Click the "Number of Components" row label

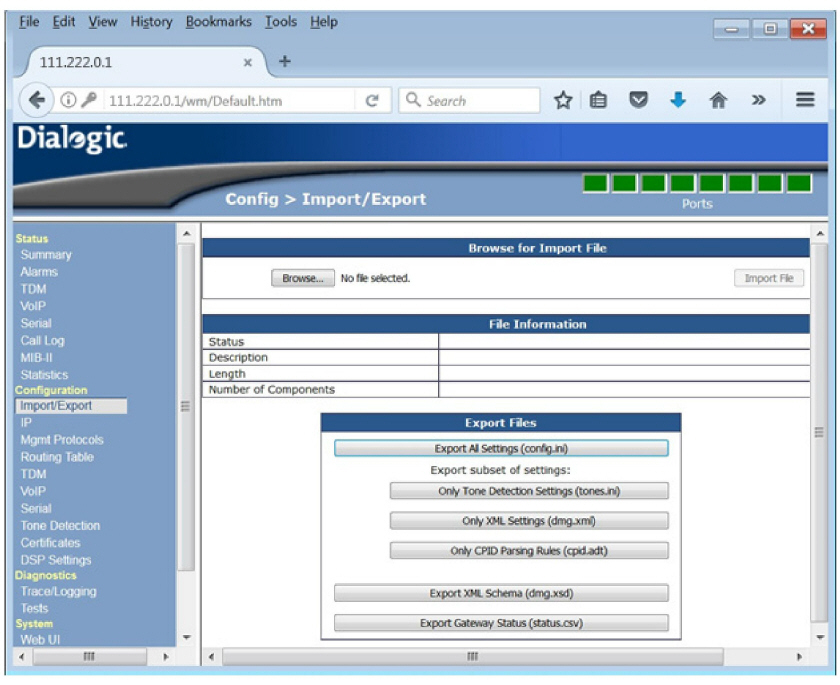pyautogui.click(x=272, y=390)
